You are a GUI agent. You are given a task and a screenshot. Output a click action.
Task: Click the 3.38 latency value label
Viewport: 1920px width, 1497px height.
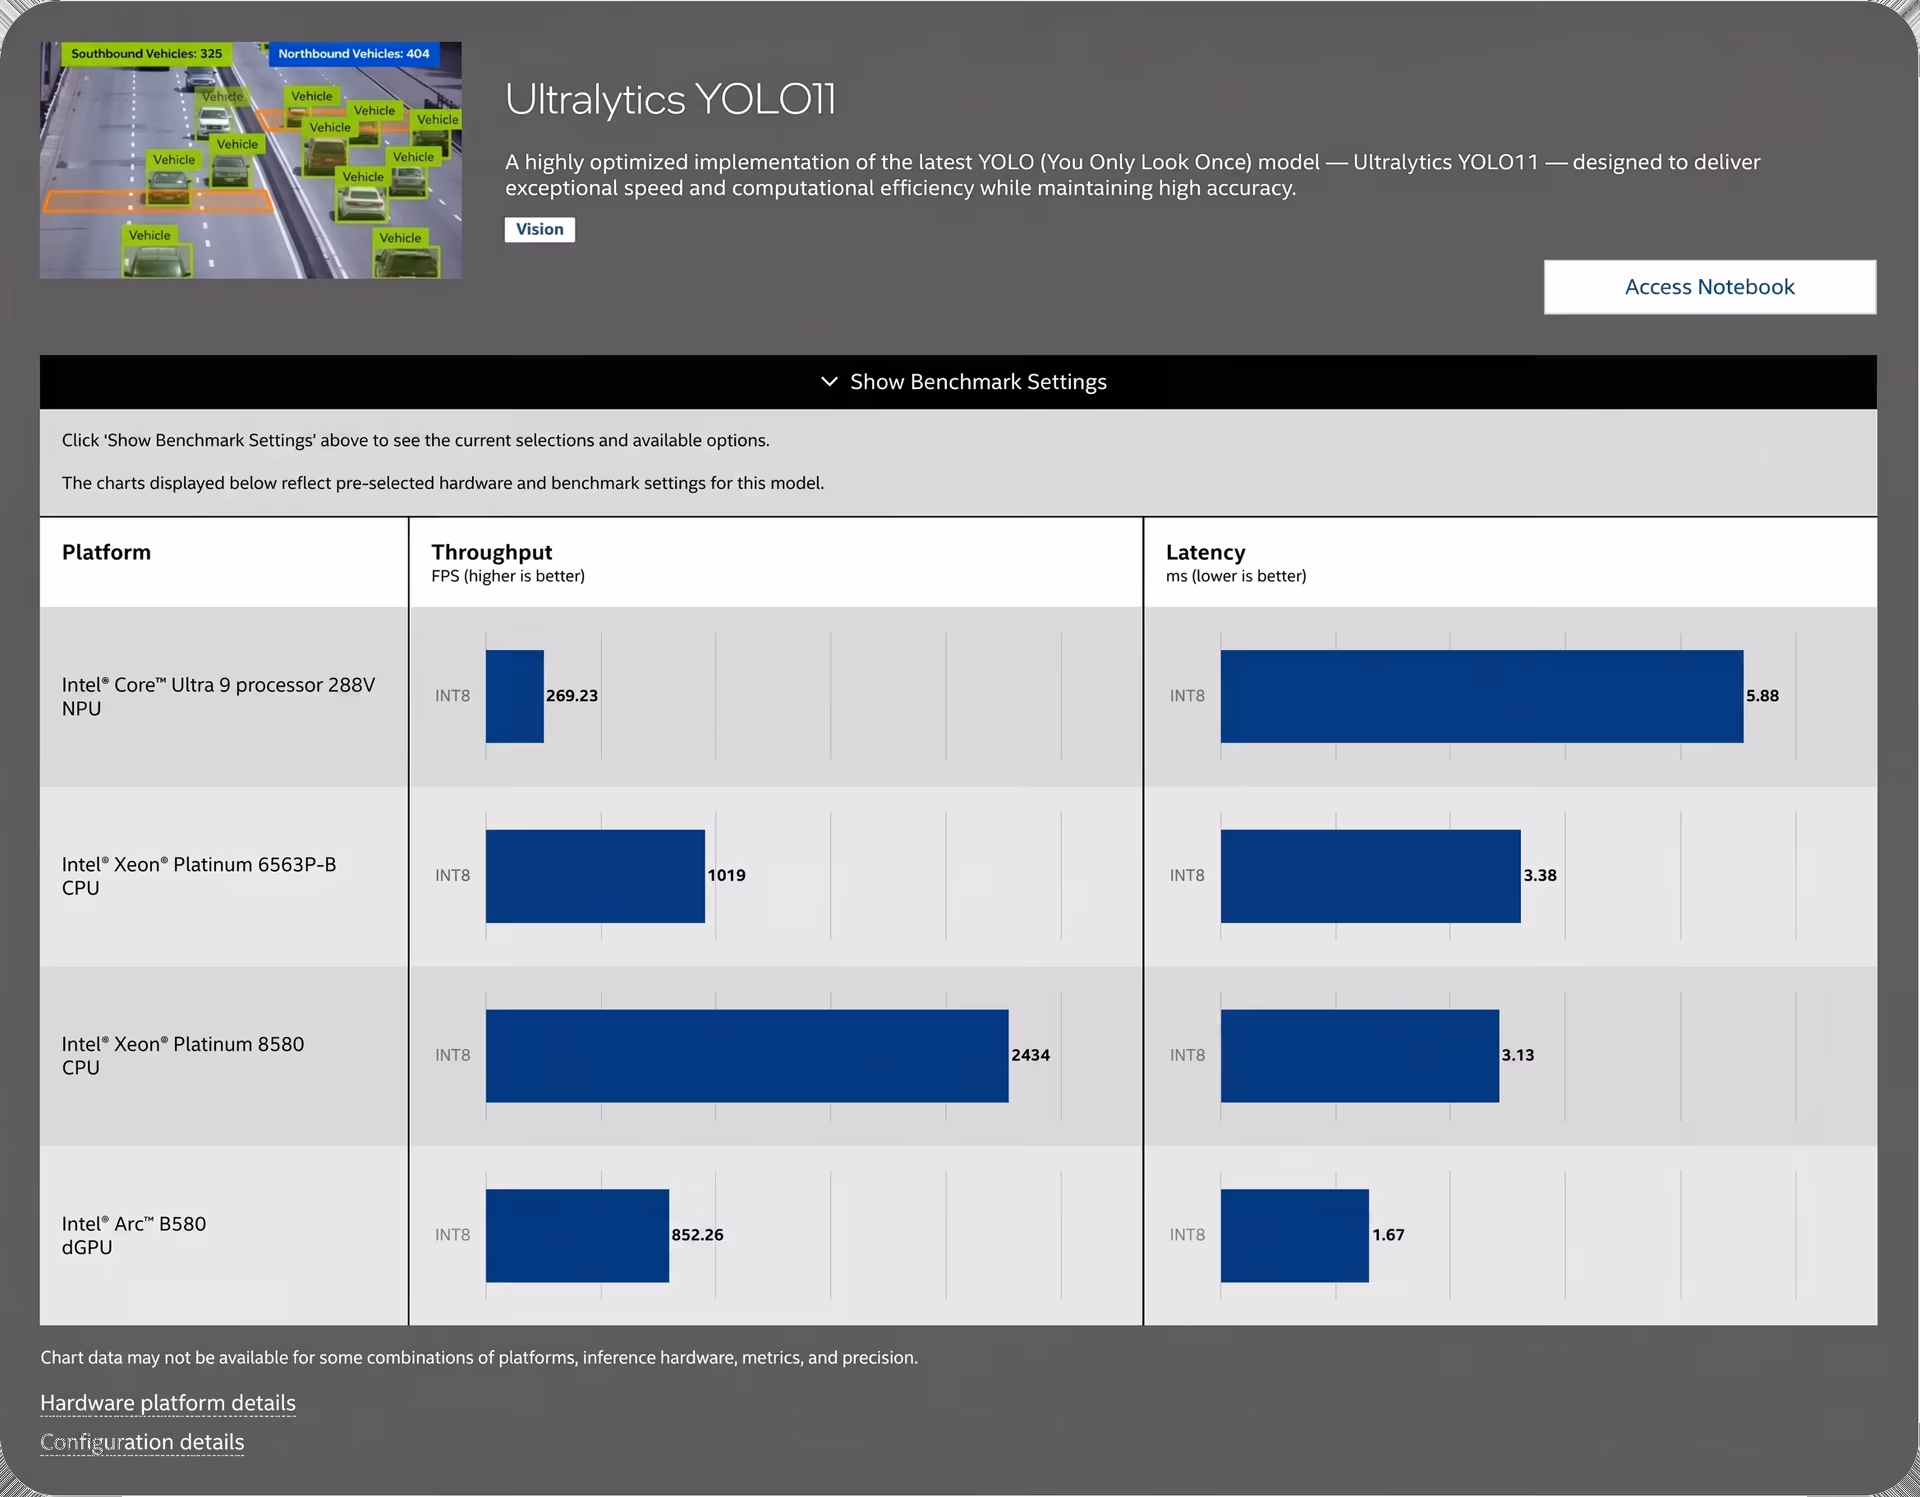(x=1540, y=875)
